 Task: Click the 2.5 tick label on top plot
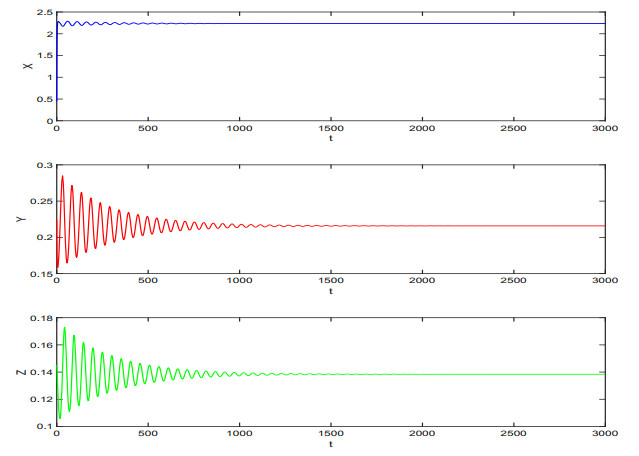tap(44, 12)
